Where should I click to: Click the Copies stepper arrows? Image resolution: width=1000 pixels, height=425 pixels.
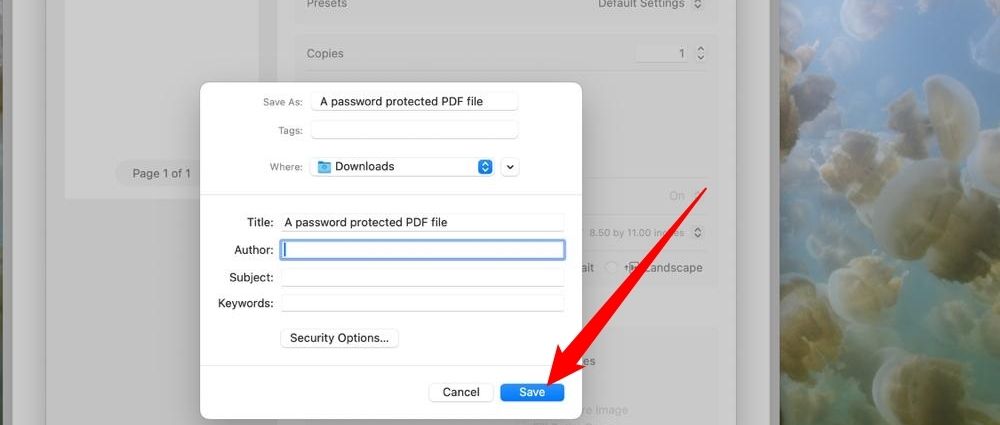click(x=700, y=54)
